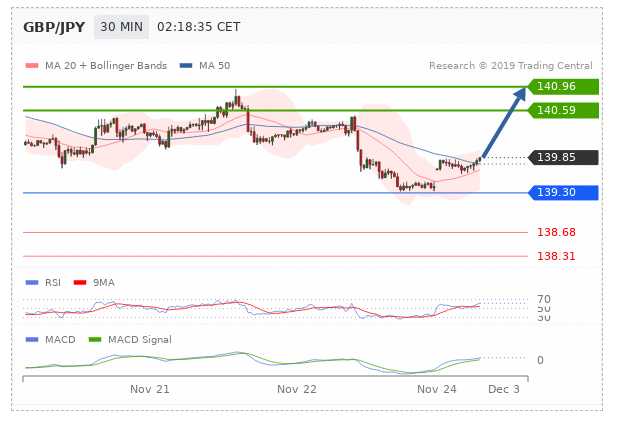Click the 9MA red legend swatch
Image resolution: width=617 pixels, height=421 pixels.
coord(80,283)
